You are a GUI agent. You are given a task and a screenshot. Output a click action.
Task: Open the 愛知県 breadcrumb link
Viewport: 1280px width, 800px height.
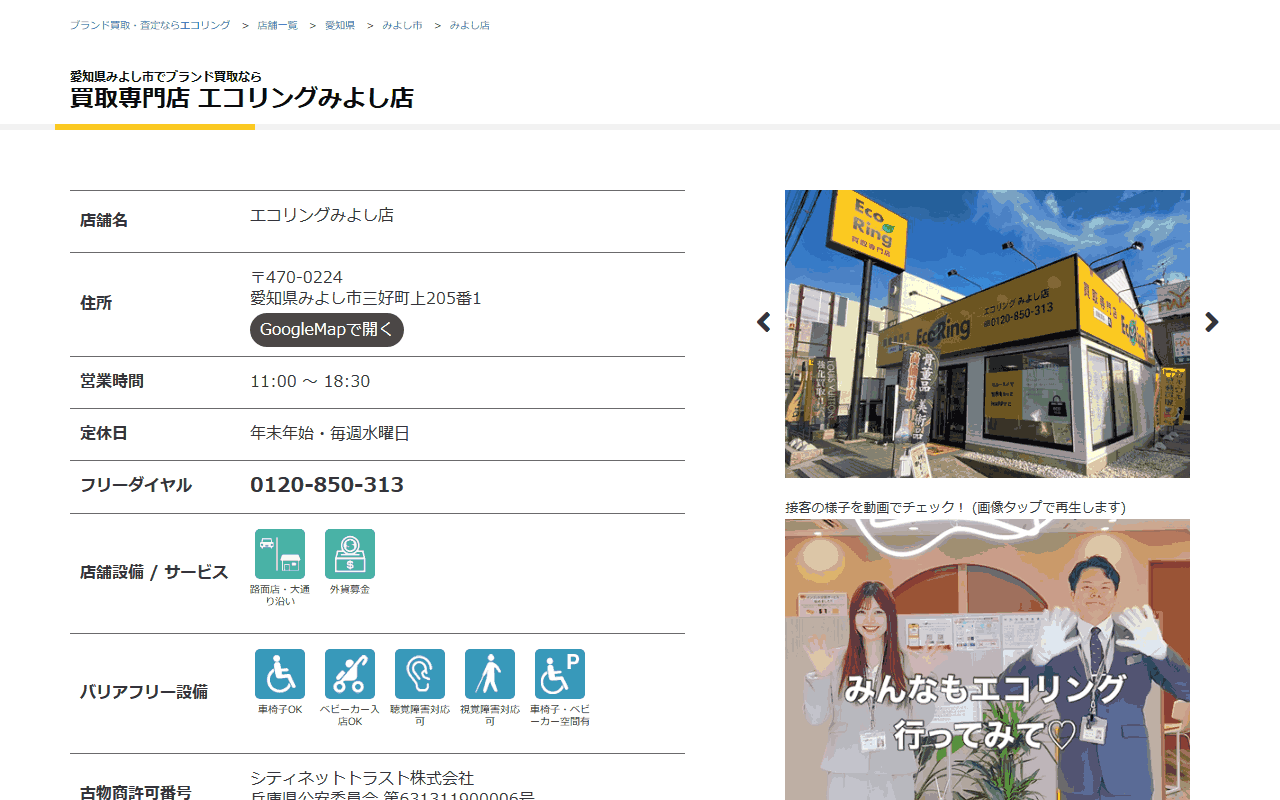pyautogui.click(x=340, y=25)
